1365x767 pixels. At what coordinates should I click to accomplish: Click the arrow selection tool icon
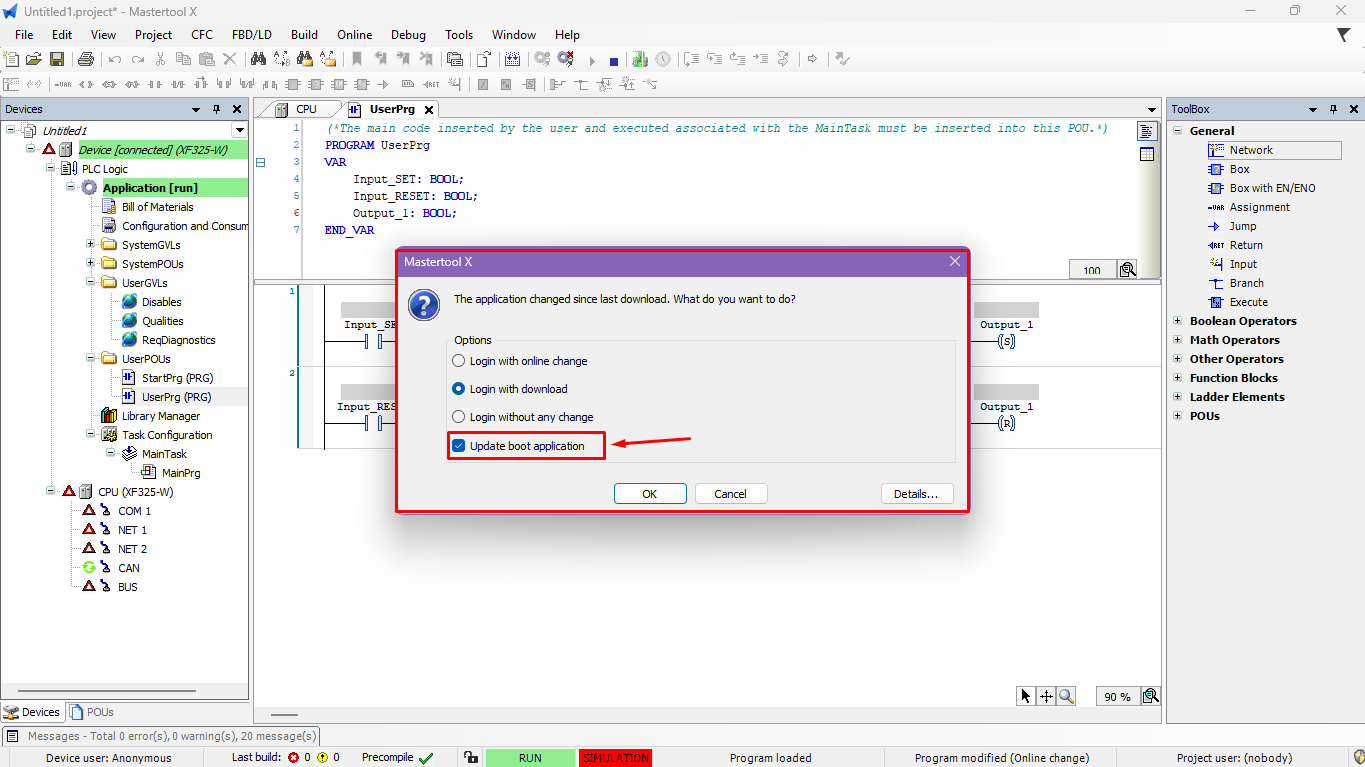click(x=1026, y=696)
